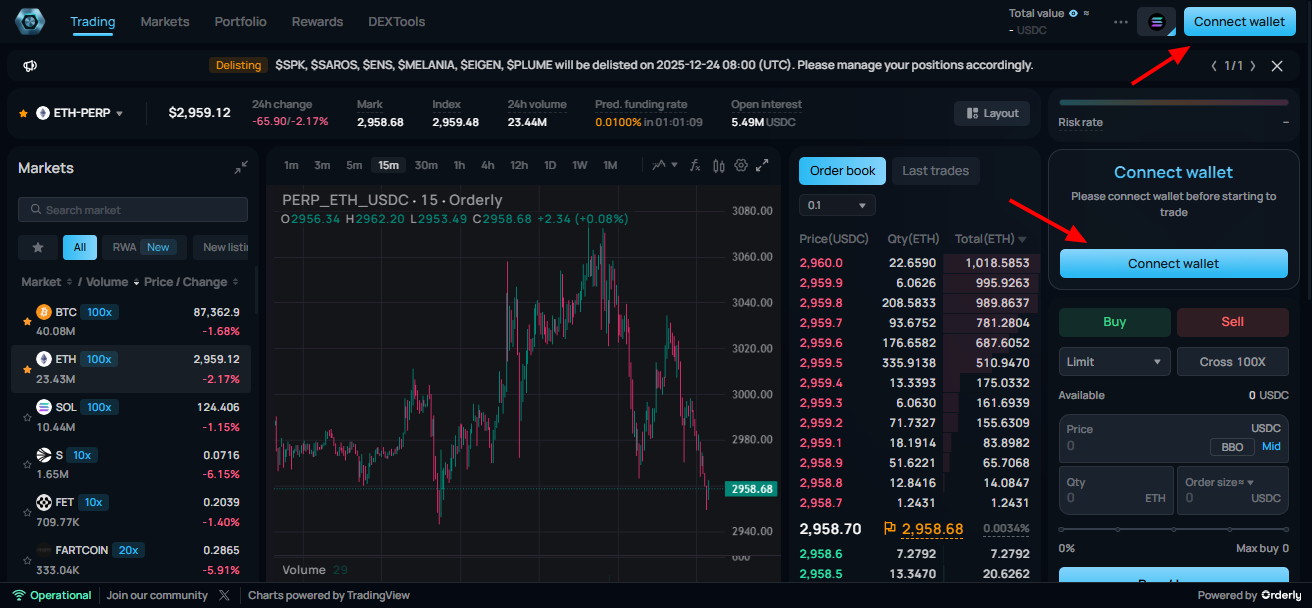The image size is (1312, 608).
Task: Toggle favorite star for ETH row
Action: coord(27,368)
